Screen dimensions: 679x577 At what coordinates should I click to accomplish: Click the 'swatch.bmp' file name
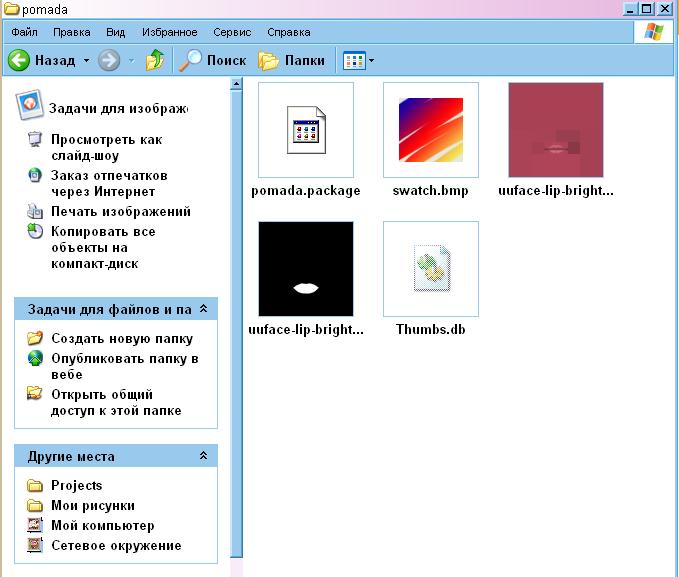[430, 191]
